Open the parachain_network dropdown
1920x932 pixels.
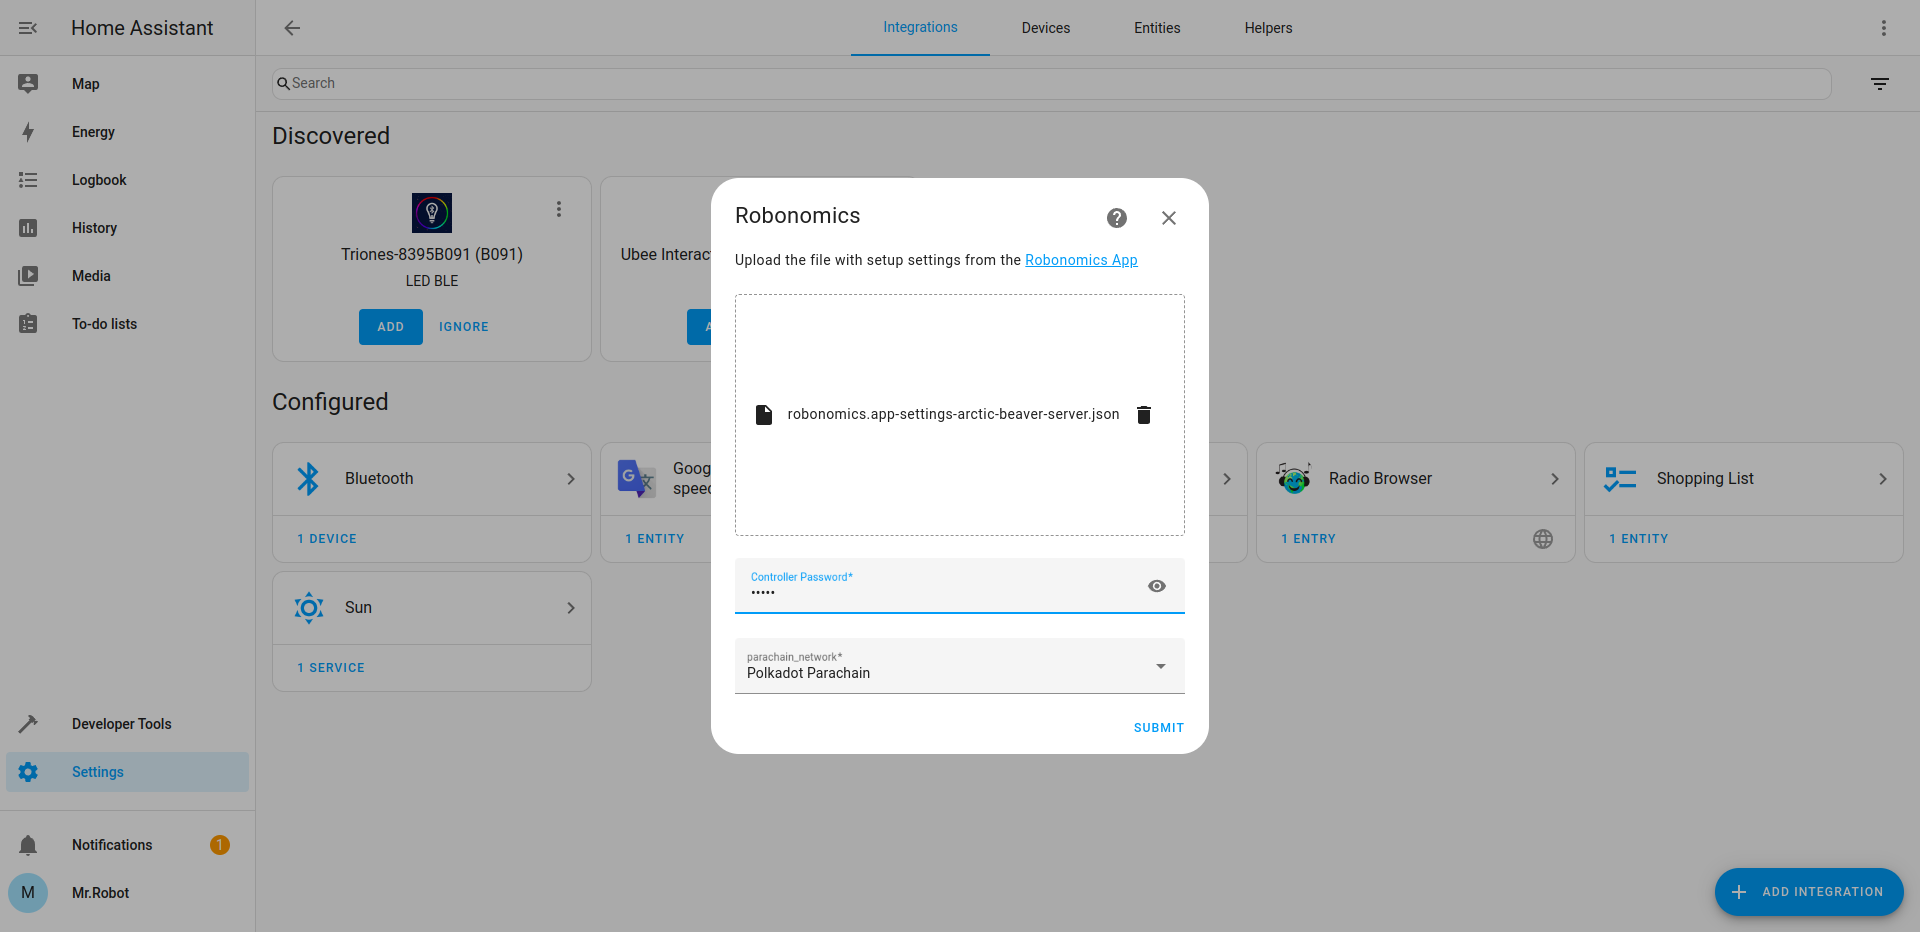click(x=960, y=666)
